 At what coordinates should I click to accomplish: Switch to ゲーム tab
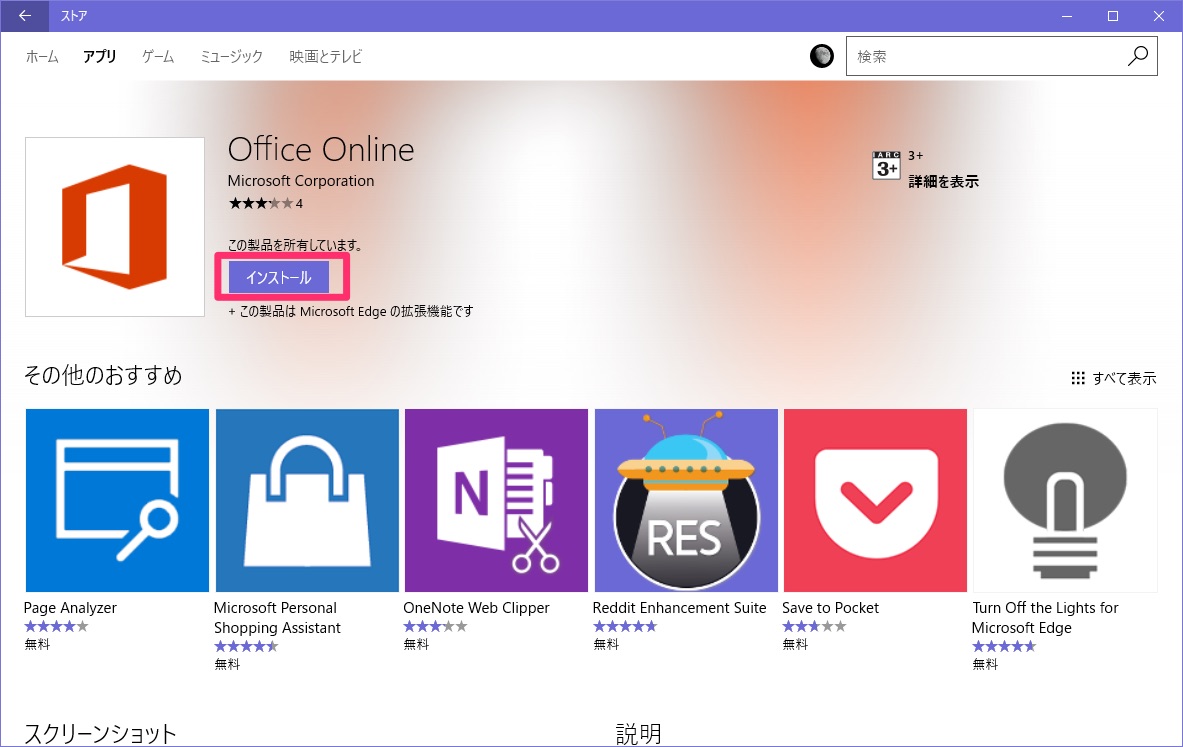[158, 57]
